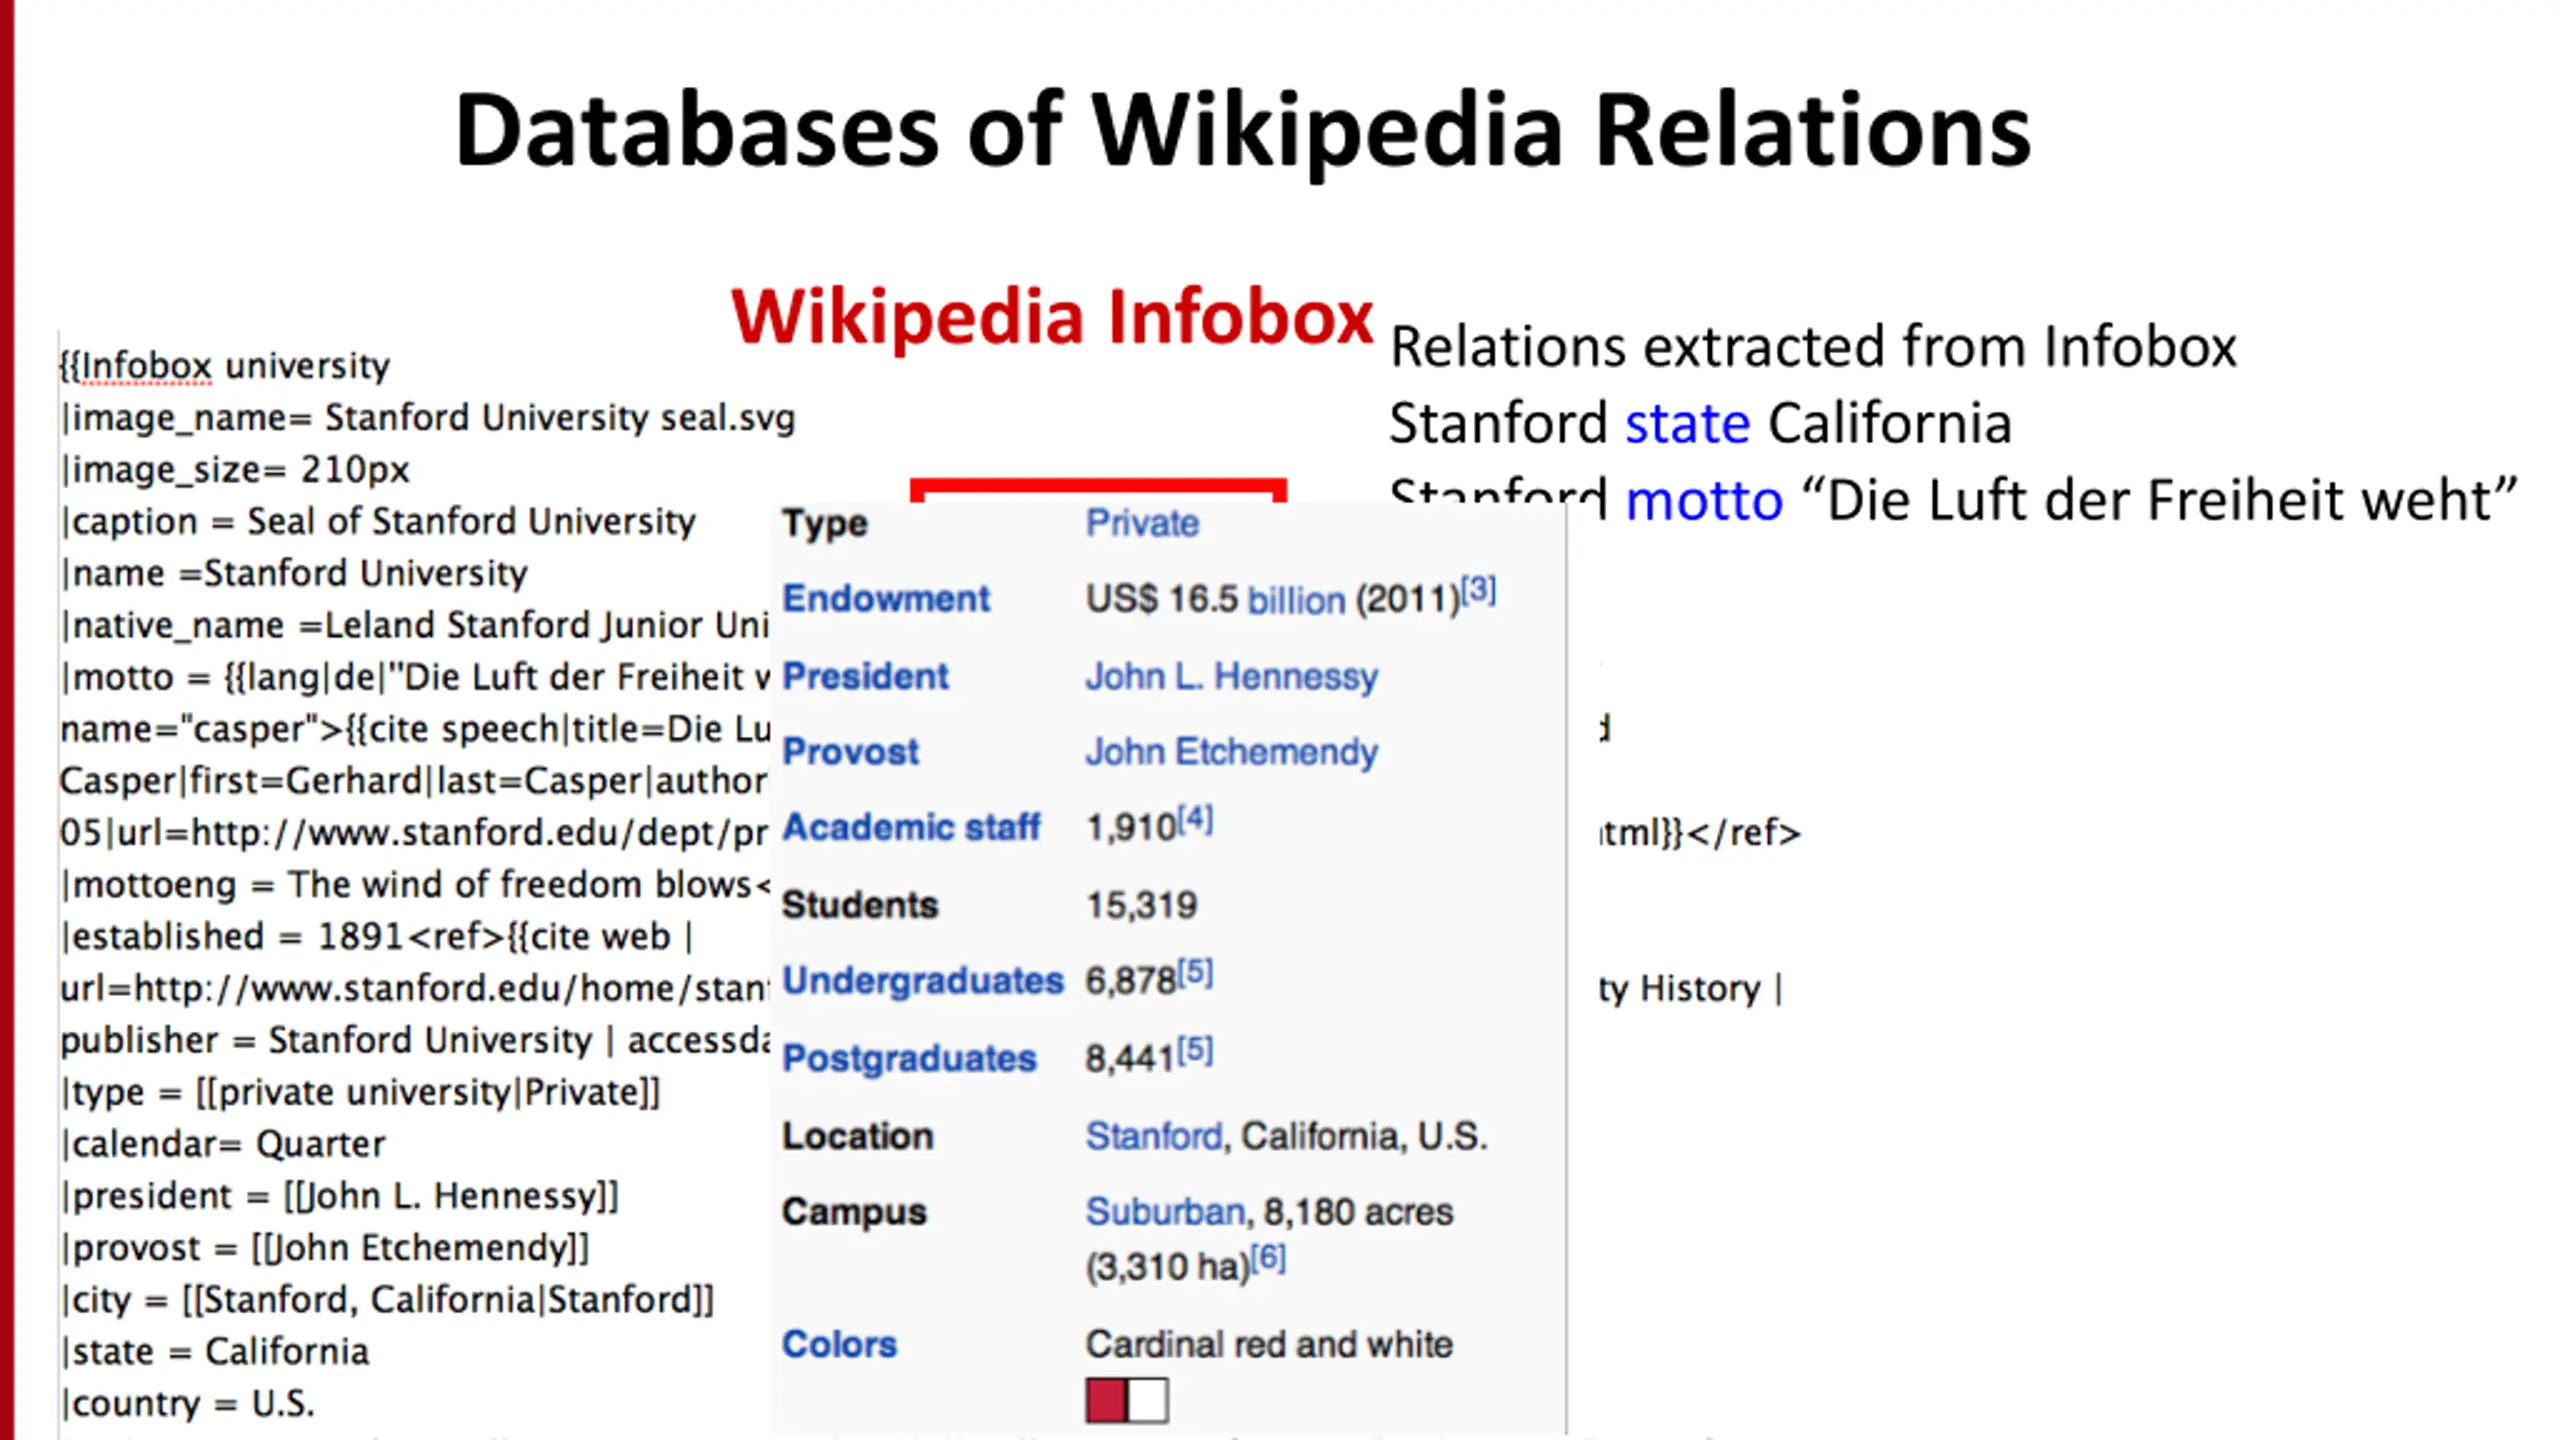Open the Stanford location link
Screen dimensions: 2560x1440
coord(1154,1136)
